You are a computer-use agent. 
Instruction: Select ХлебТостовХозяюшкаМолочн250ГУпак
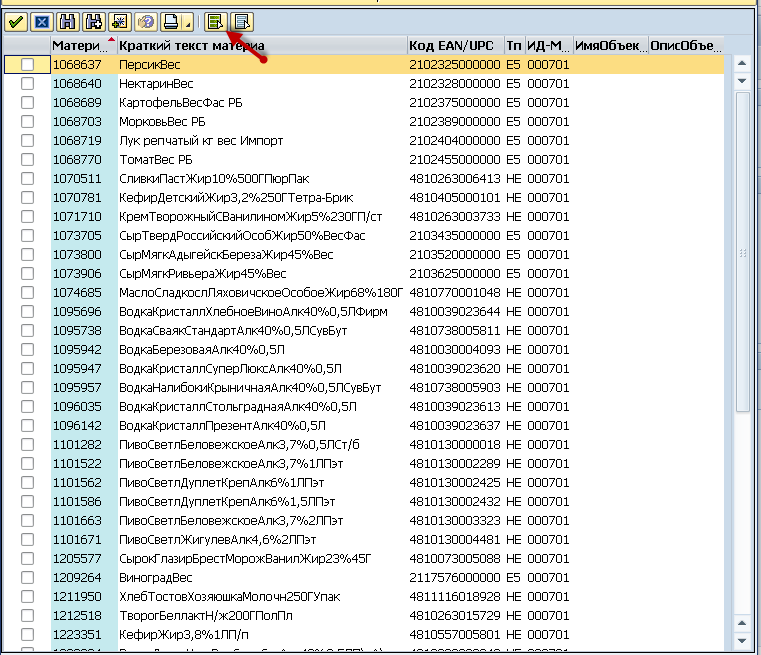pos(230,596)
